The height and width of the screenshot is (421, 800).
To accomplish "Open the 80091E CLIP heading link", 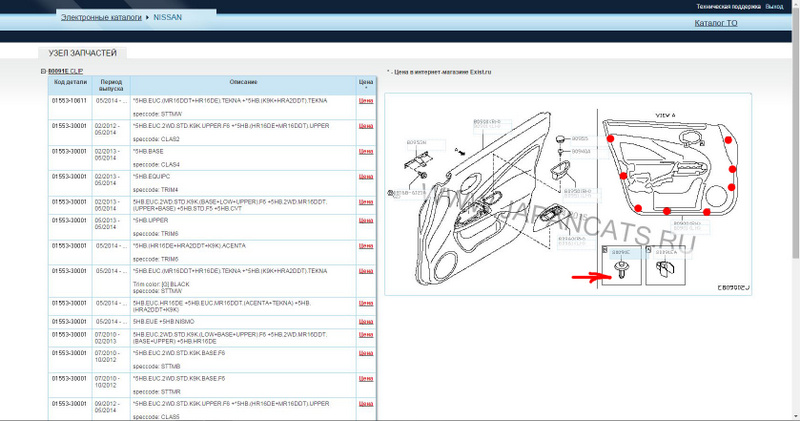I will pos(65,71).
